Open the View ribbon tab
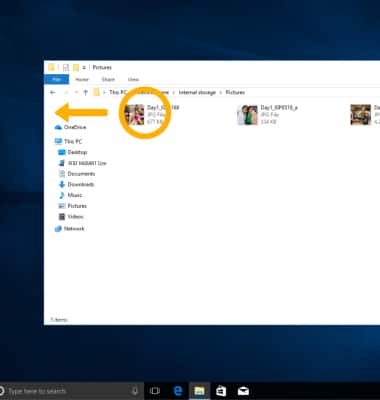Viewport: 380px width, 400px height. pos(133,79)
